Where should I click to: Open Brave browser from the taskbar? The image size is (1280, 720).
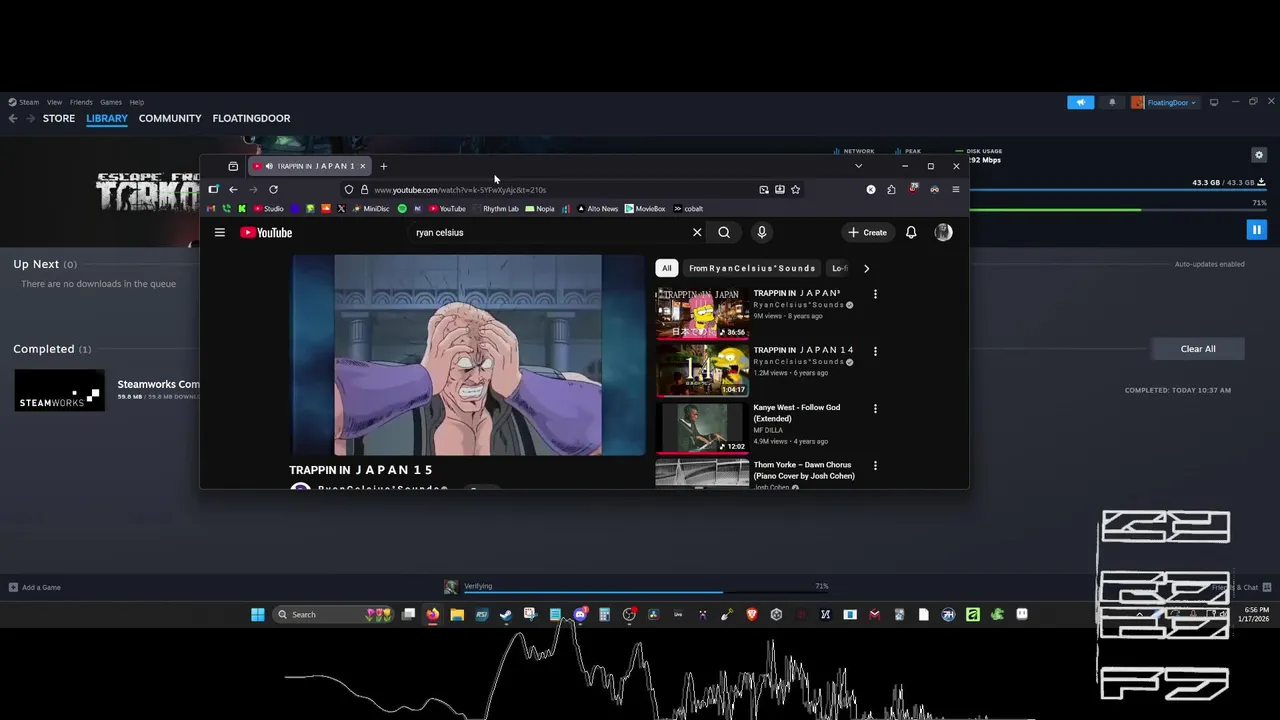(751, 614)
